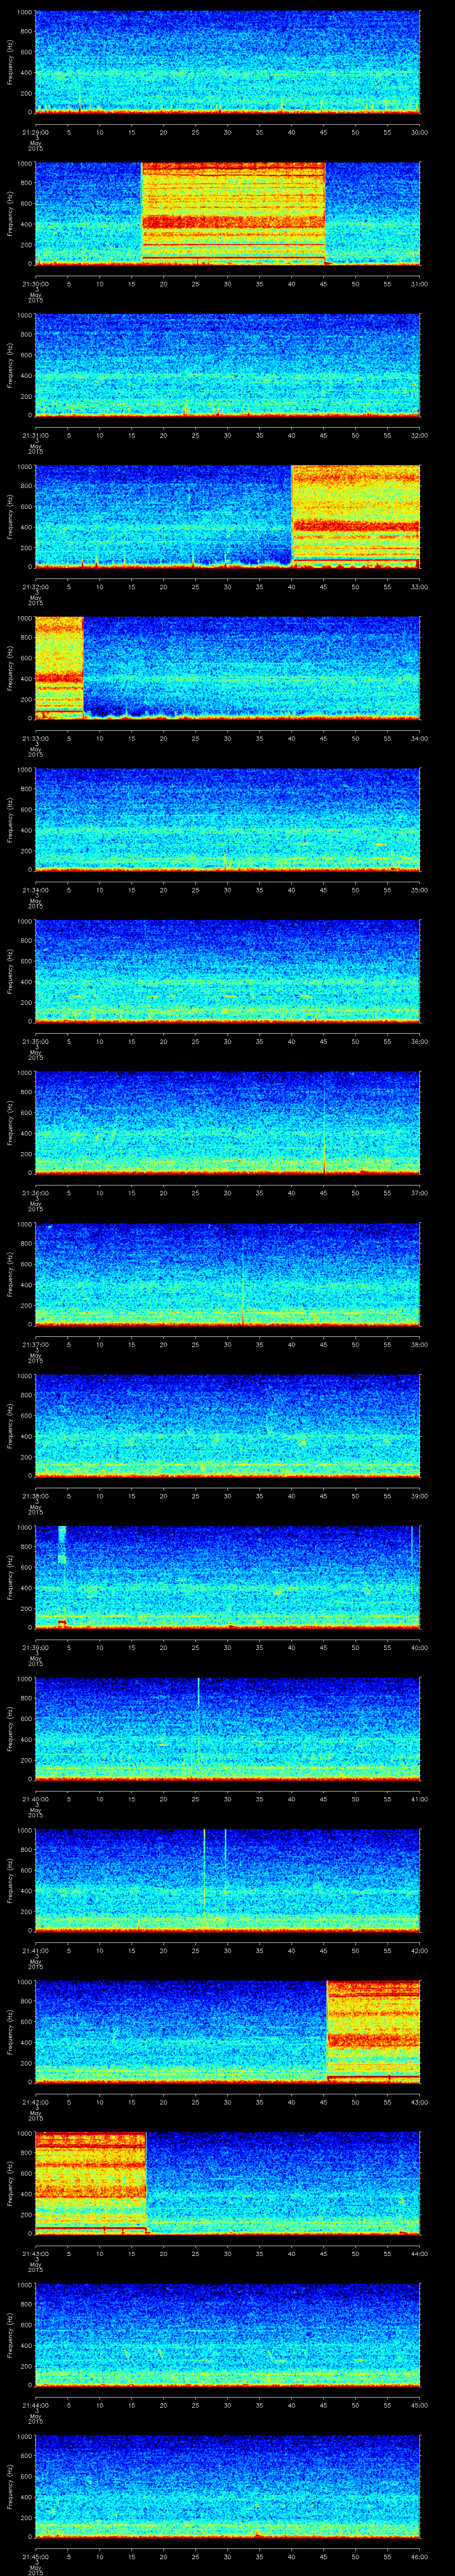Select the broadband noise burst in the 21:30:00 spectrogram

[233, 213]
